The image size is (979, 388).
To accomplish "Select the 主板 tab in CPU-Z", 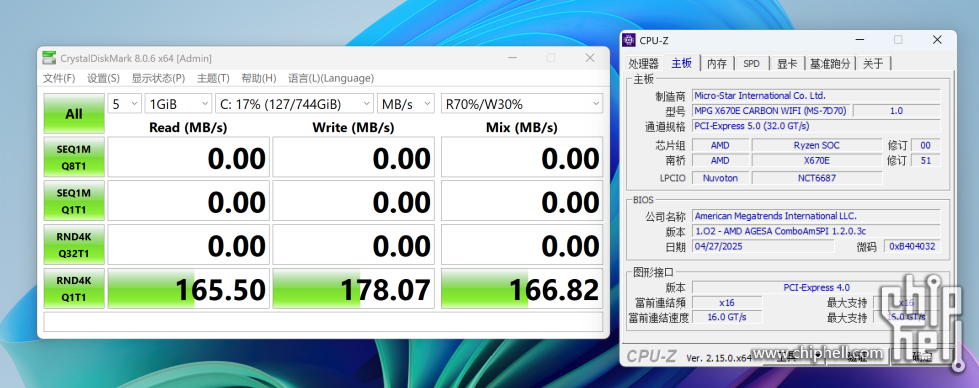I will 681,63.
